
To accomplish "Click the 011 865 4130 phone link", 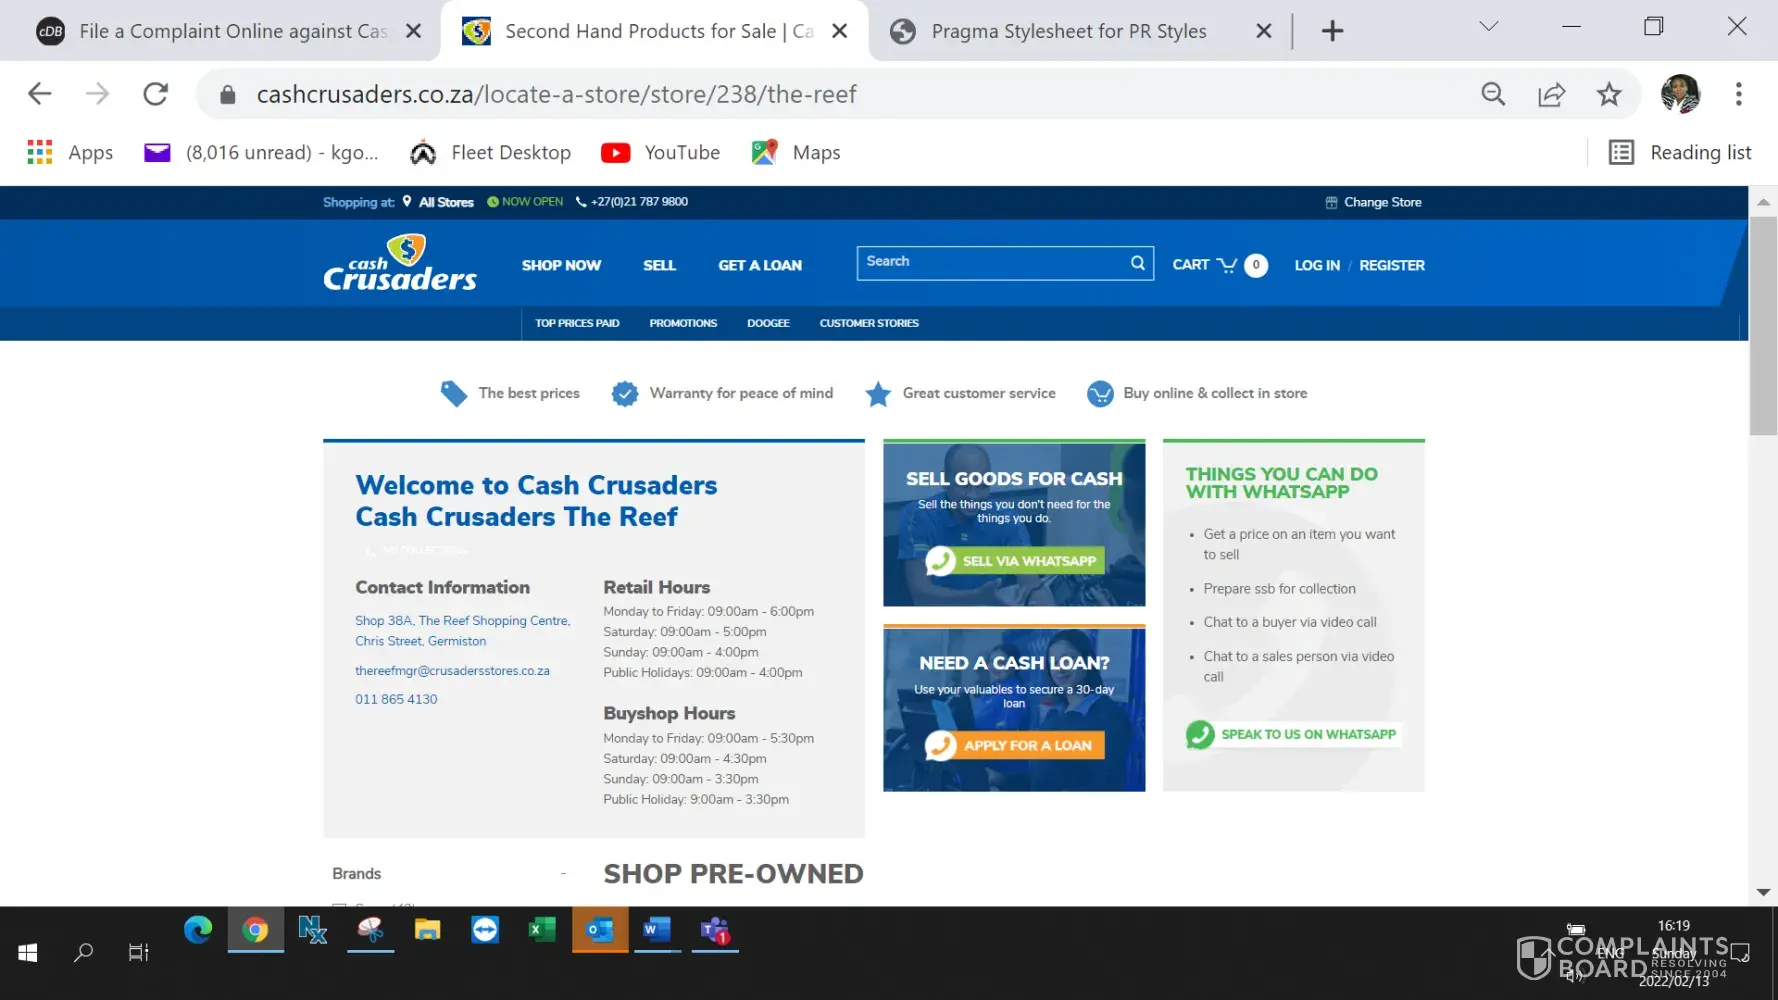I will click(396, 699).
